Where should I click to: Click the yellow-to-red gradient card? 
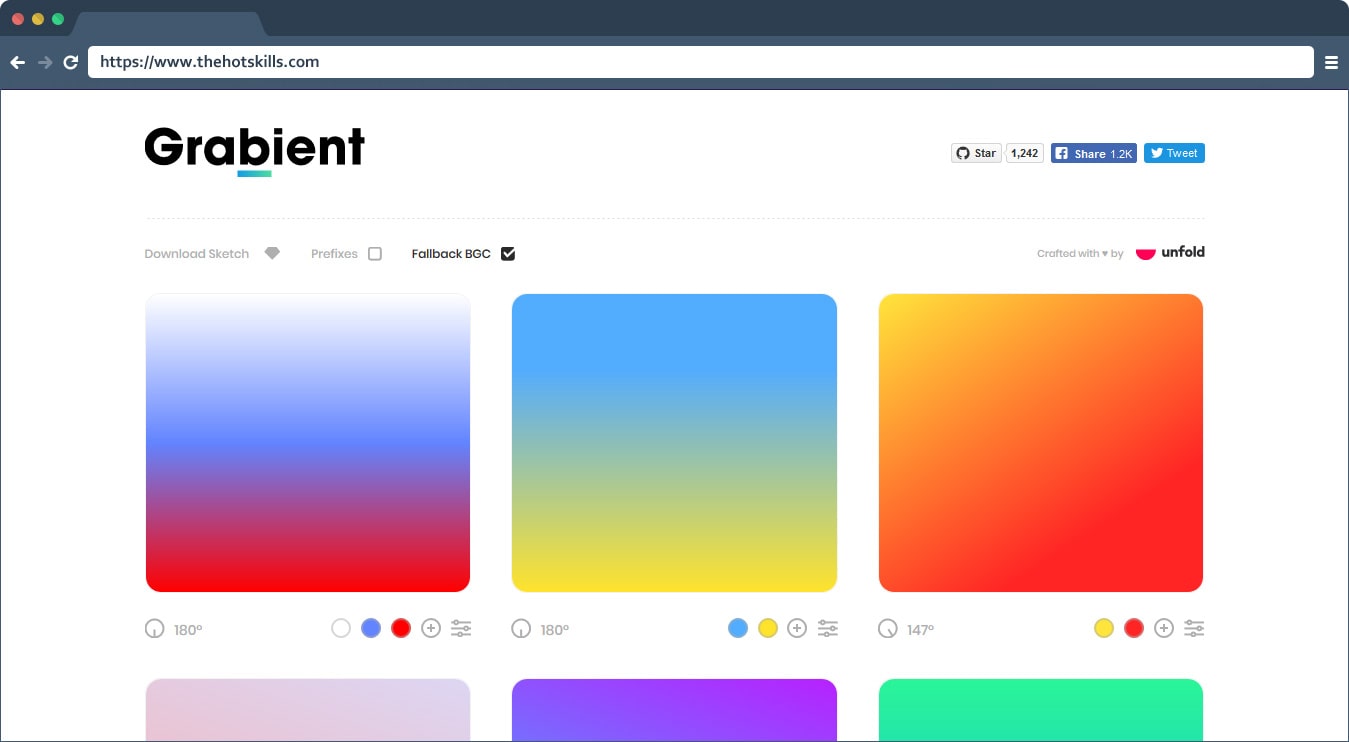(x=1041, y=443)
